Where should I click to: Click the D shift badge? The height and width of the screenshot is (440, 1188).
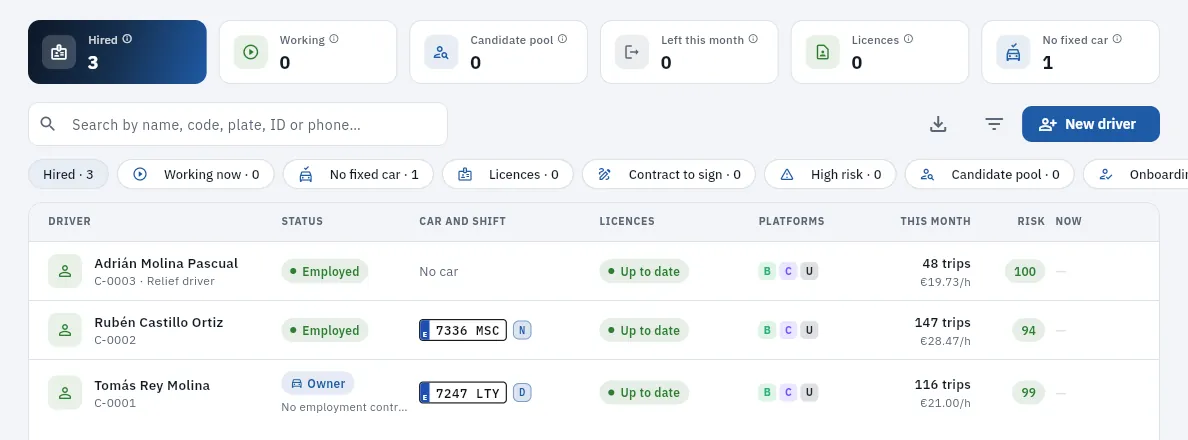click(x=522, y=393)
